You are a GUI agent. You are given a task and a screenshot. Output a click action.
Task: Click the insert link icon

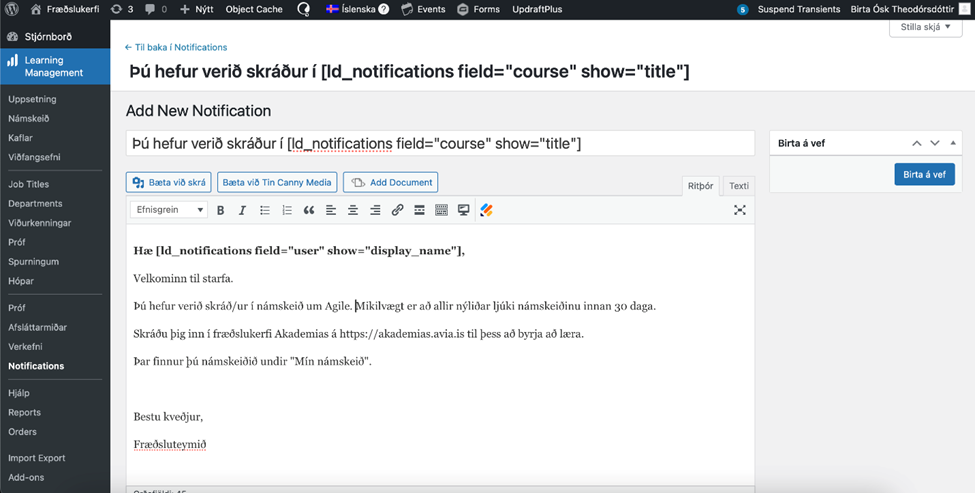pyautogui.click(x=397, y=210)
